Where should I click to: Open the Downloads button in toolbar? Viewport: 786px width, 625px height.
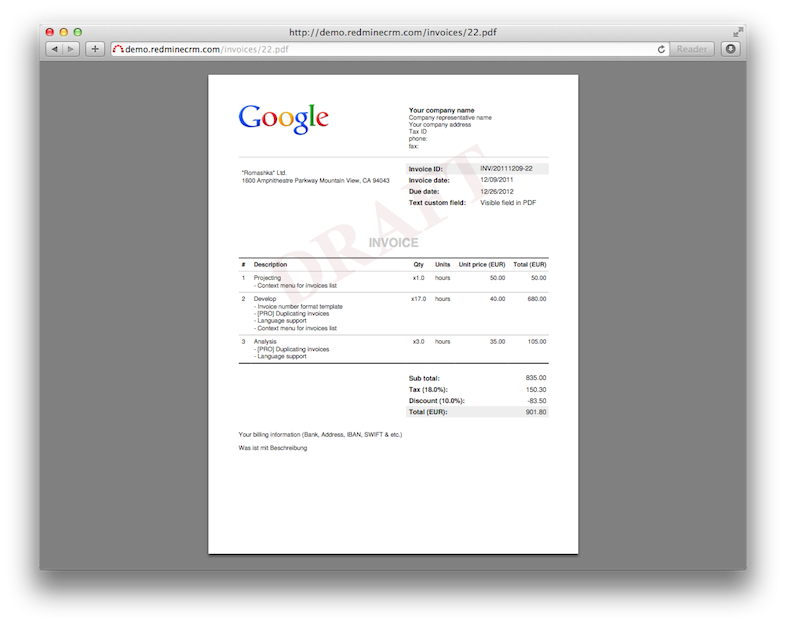pos(730,49)
